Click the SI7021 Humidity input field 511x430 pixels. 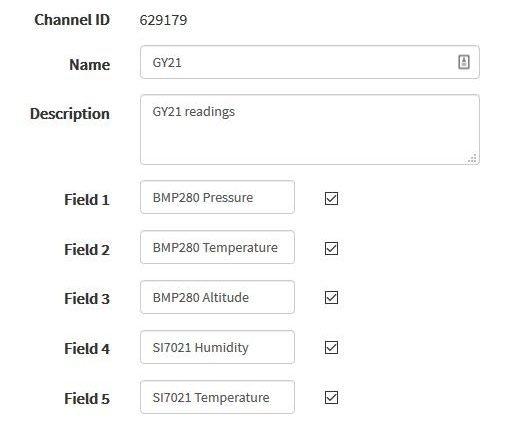pos(217,347)
